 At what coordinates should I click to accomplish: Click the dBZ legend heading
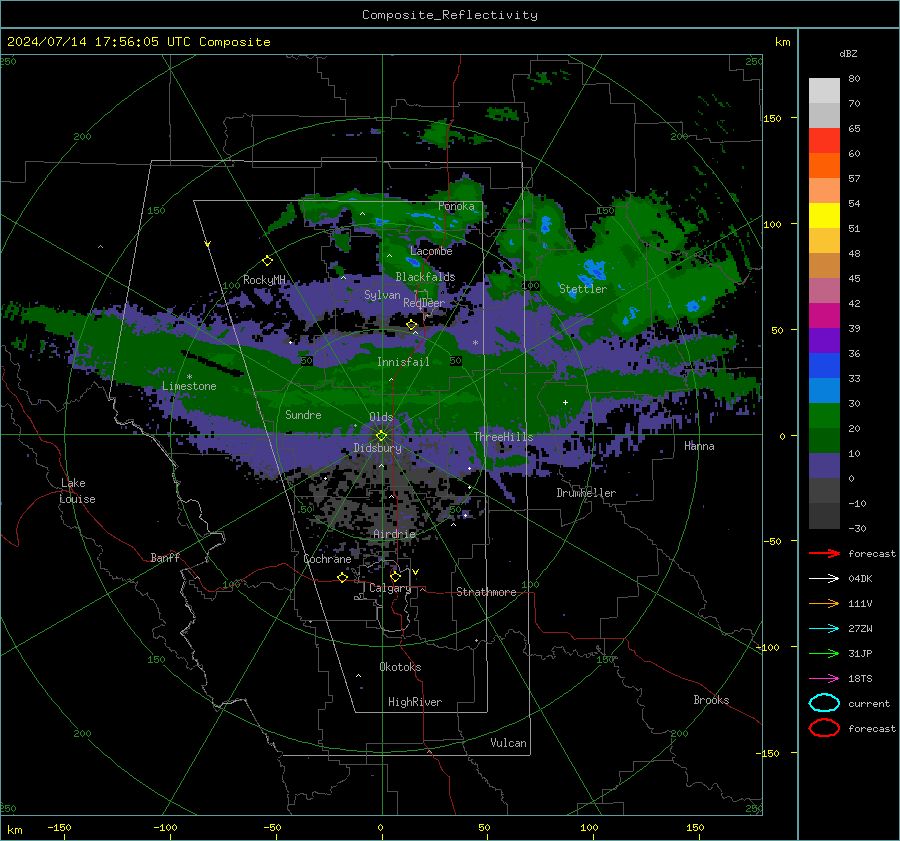(848, 53)
